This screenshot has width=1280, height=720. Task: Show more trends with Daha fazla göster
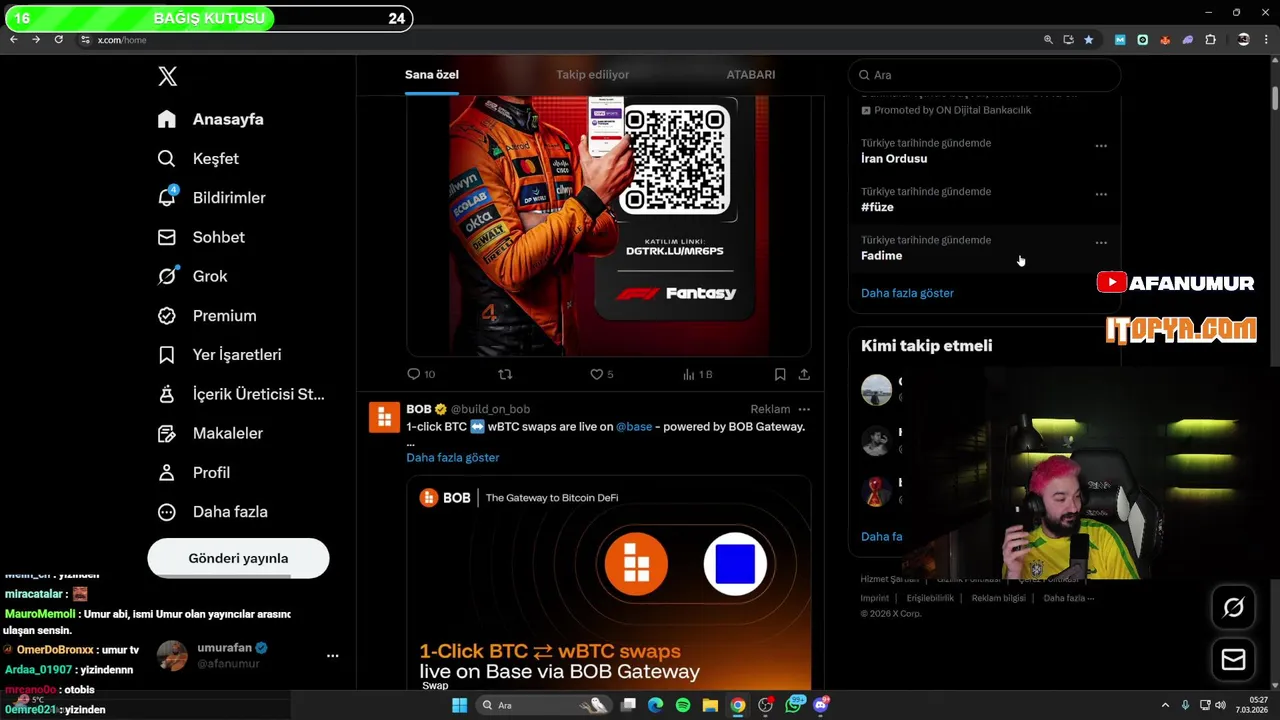pos(907,293)
